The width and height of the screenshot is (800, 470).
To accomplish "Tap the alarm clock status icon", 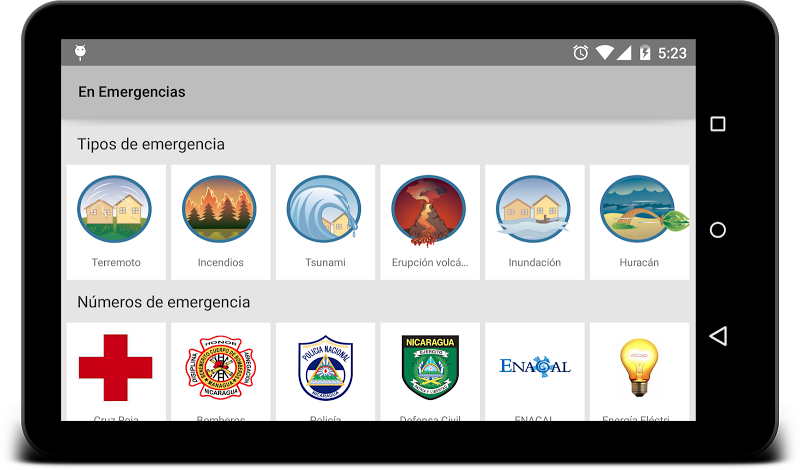I will [581, 53].
